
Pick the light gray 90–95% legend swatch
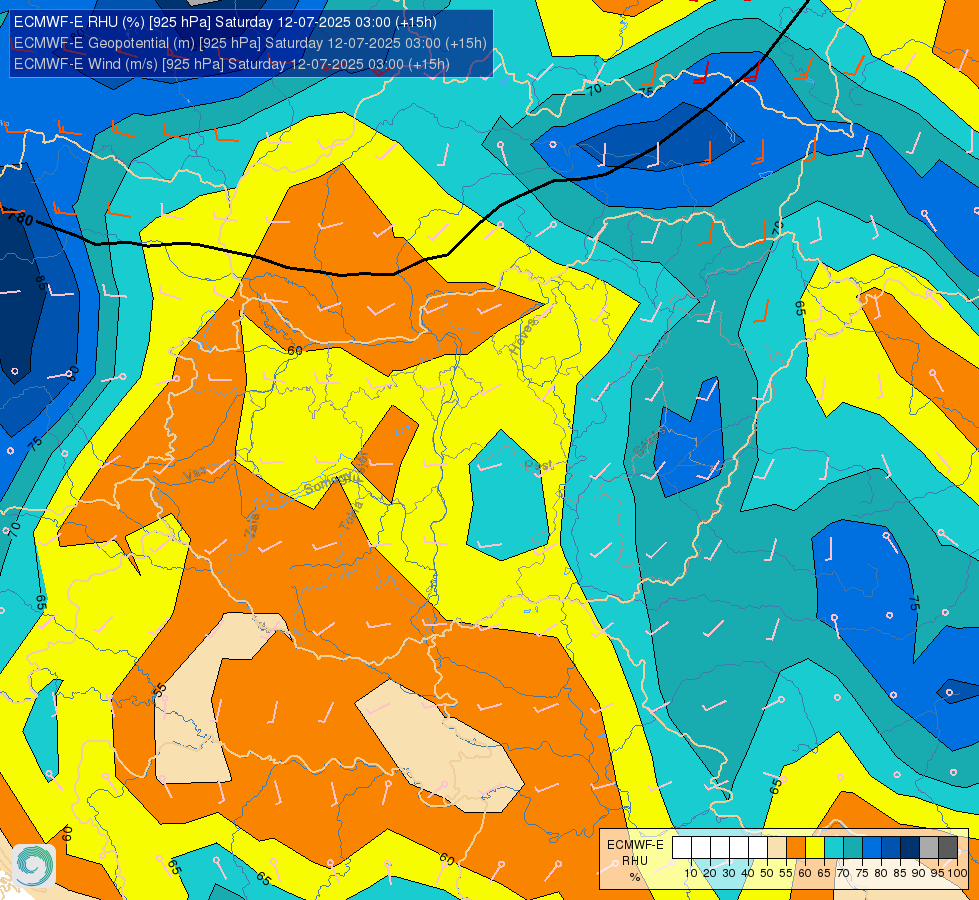(x=928, y=848)
